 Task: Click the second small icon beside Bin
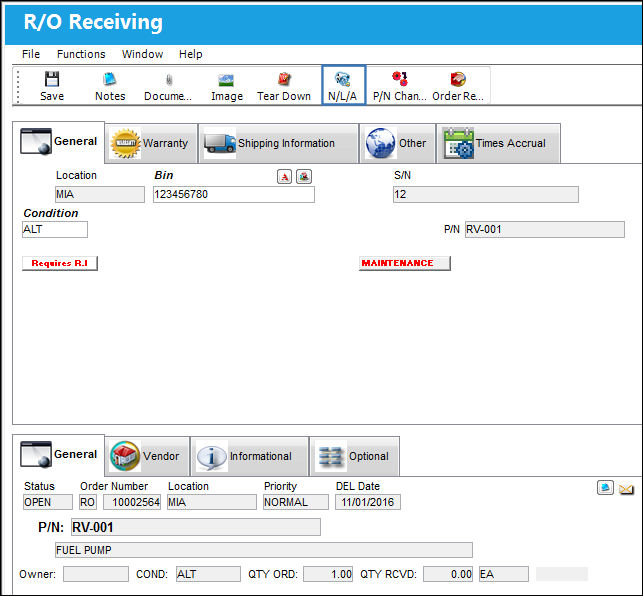(x=304, y=177)
